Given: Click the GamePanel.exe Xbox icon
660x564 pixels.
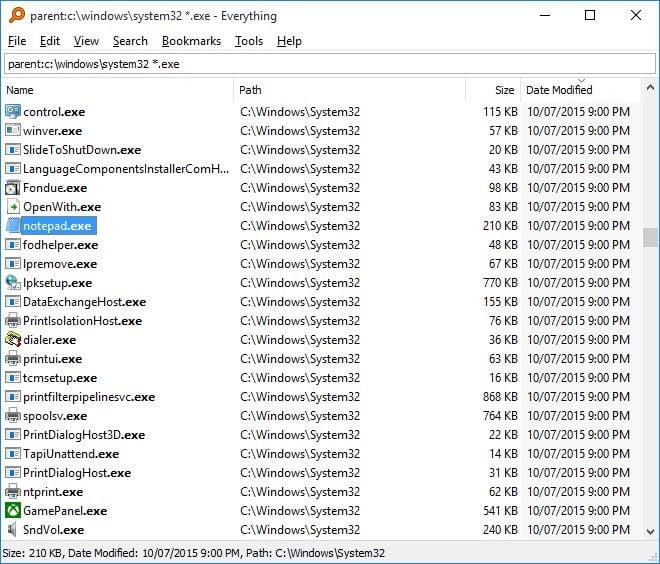Looking at the screenshot, I should tap(13, 511).
